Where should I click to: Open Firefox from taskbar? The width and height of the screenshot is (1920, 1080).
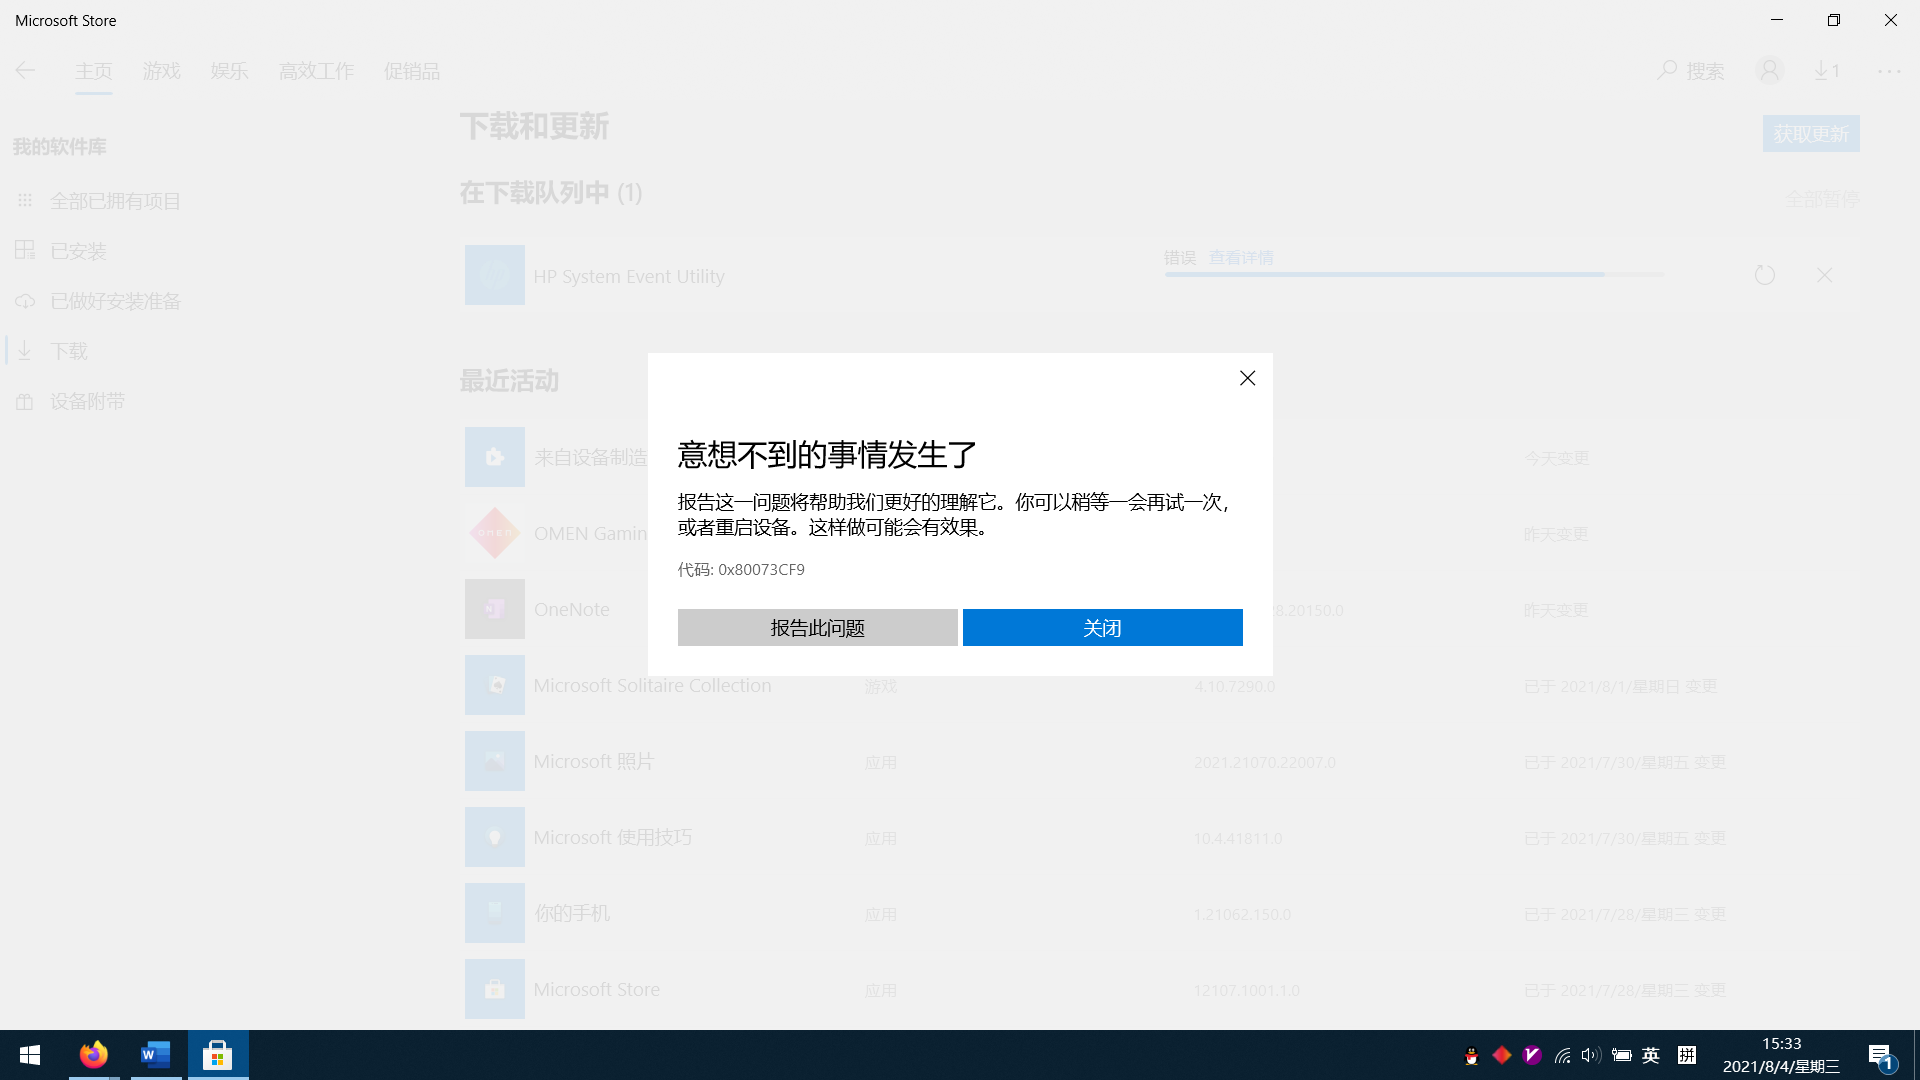94,1055
